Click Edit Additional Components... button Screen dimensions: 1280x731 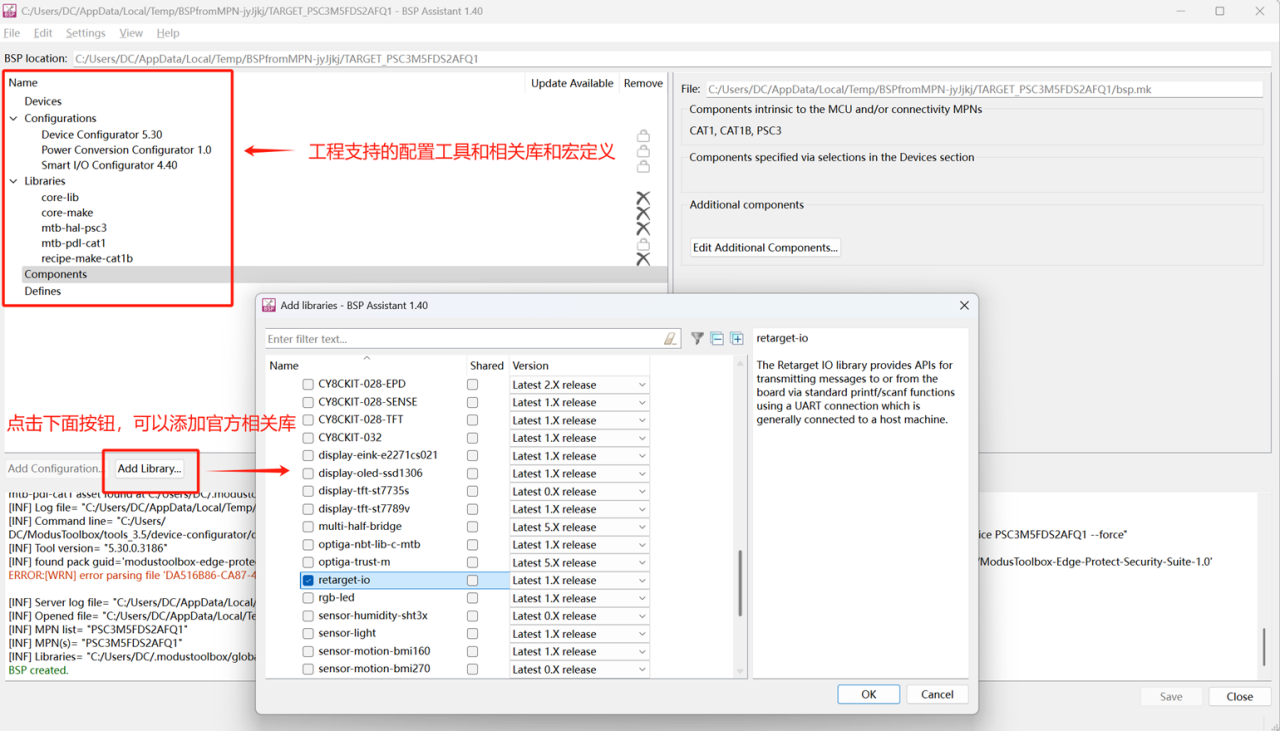coord(765,248)
